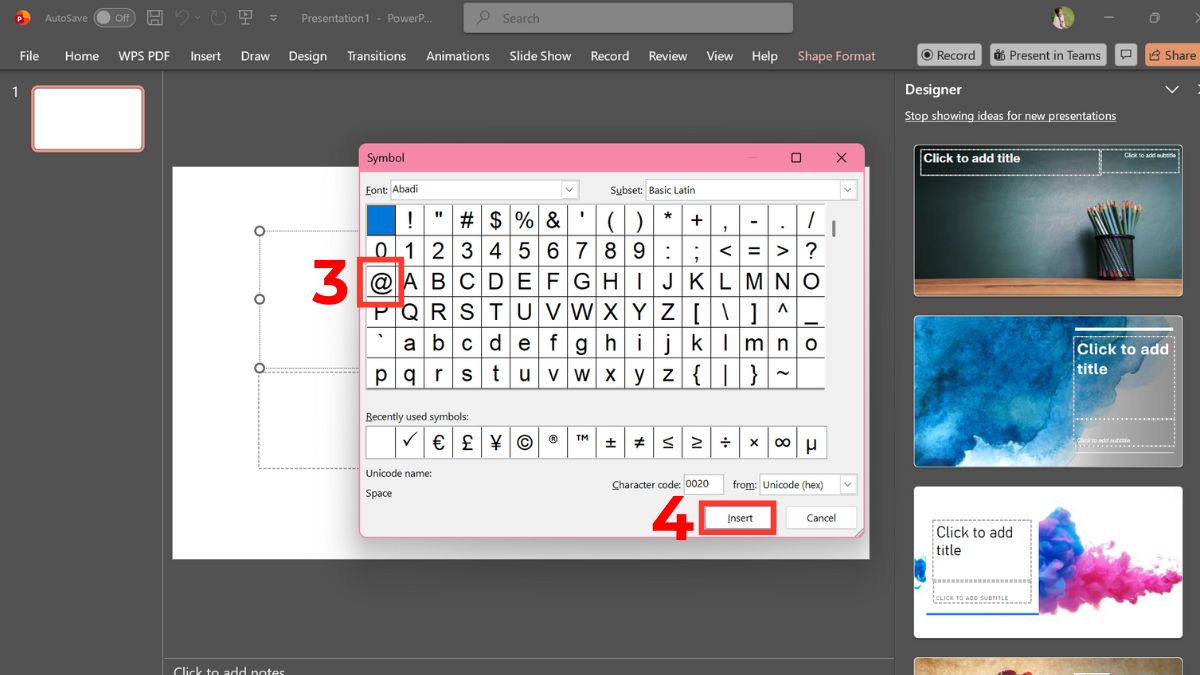Screen dimensions: 1200x675
Task: Select the euro € sign in recently used symbols
Action: coord(438,441)
